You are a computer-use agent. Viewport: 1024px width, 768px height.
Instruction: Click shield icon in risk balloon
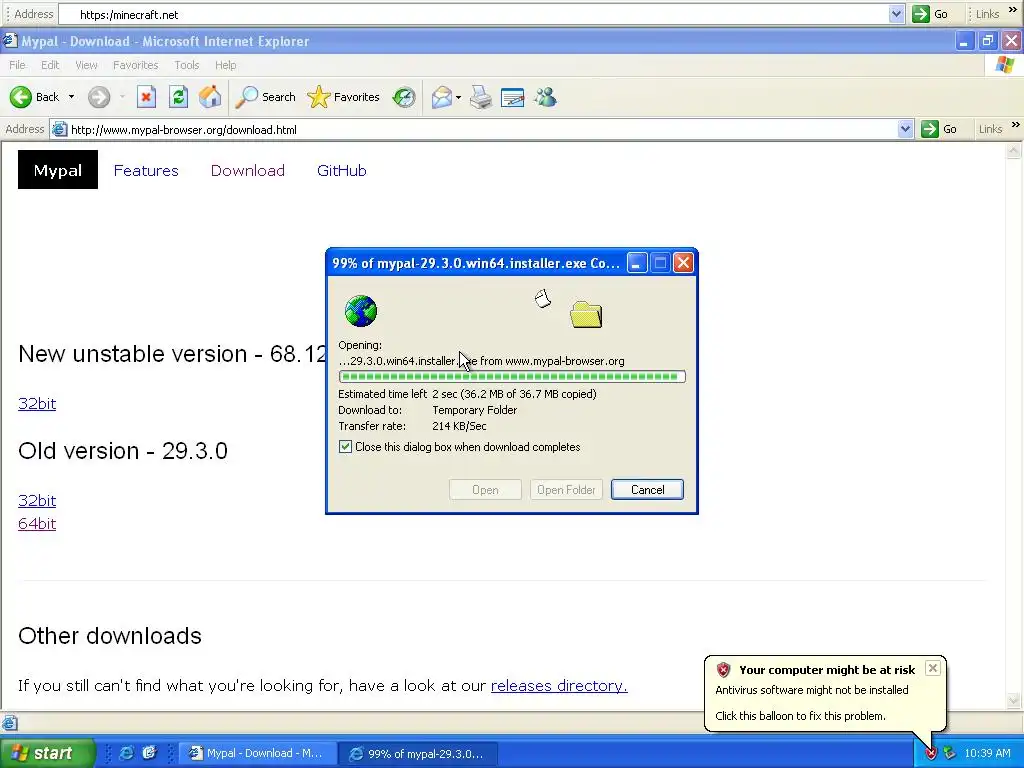pos(723,669)
